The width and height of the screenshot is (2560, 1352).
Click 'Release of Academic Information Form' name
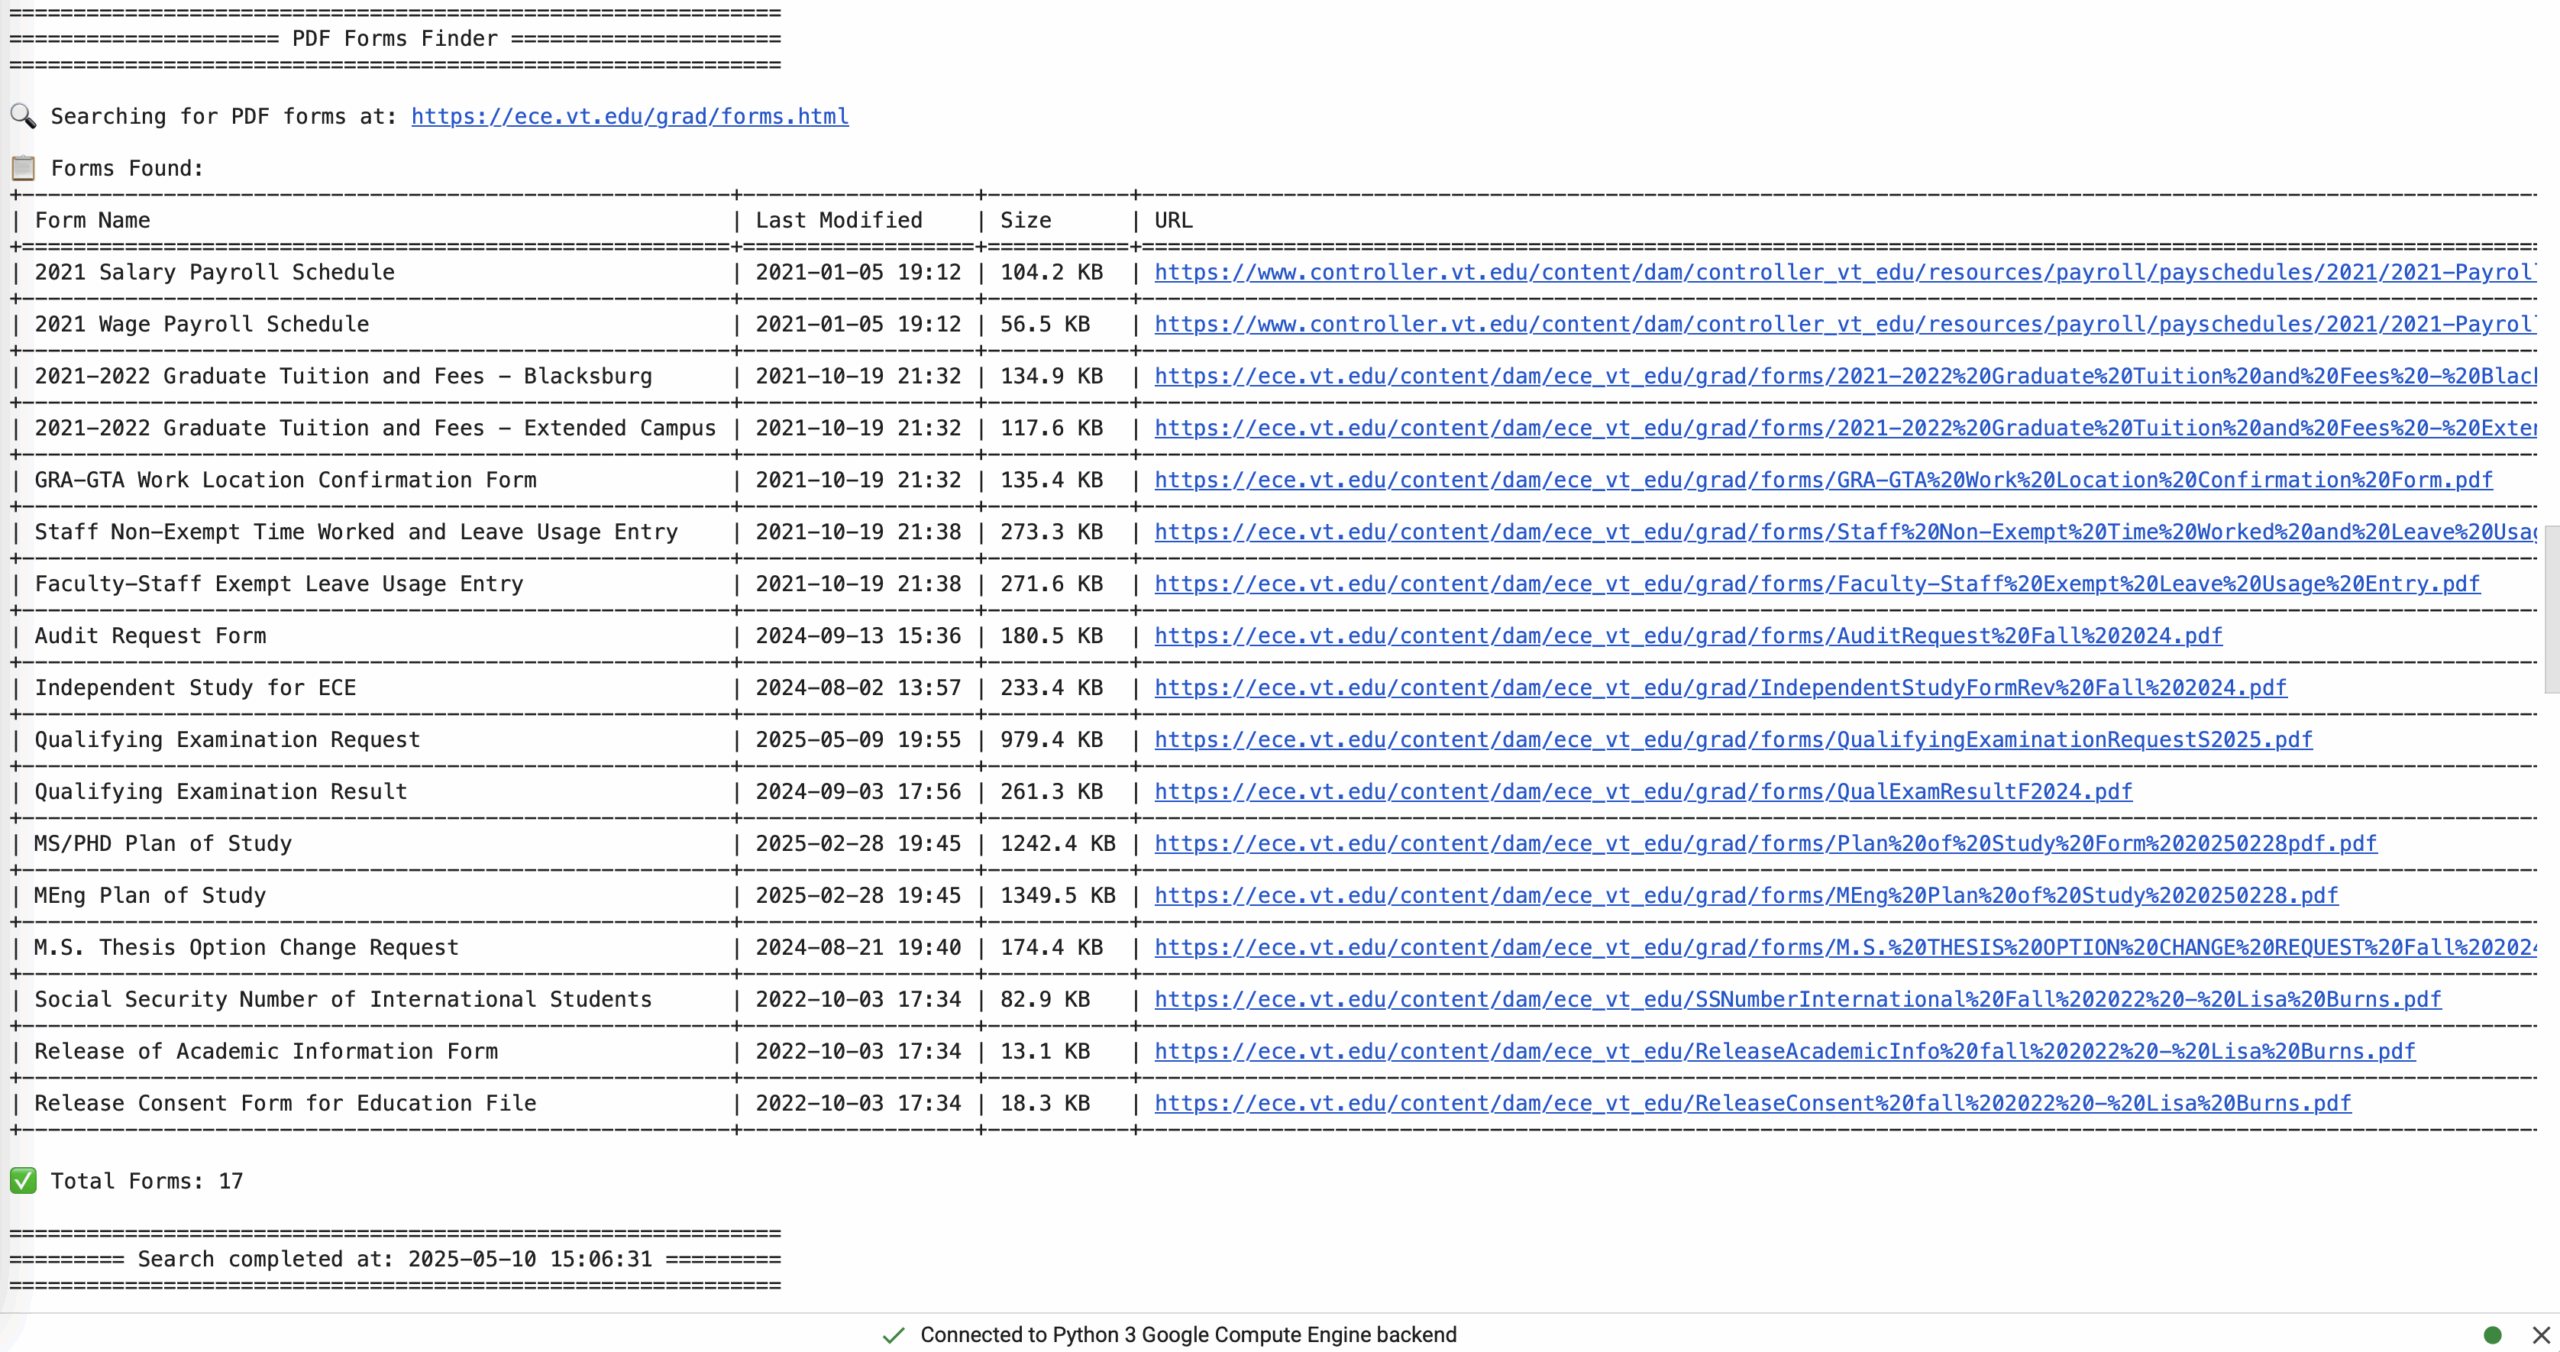click(x=266, y=1052)
